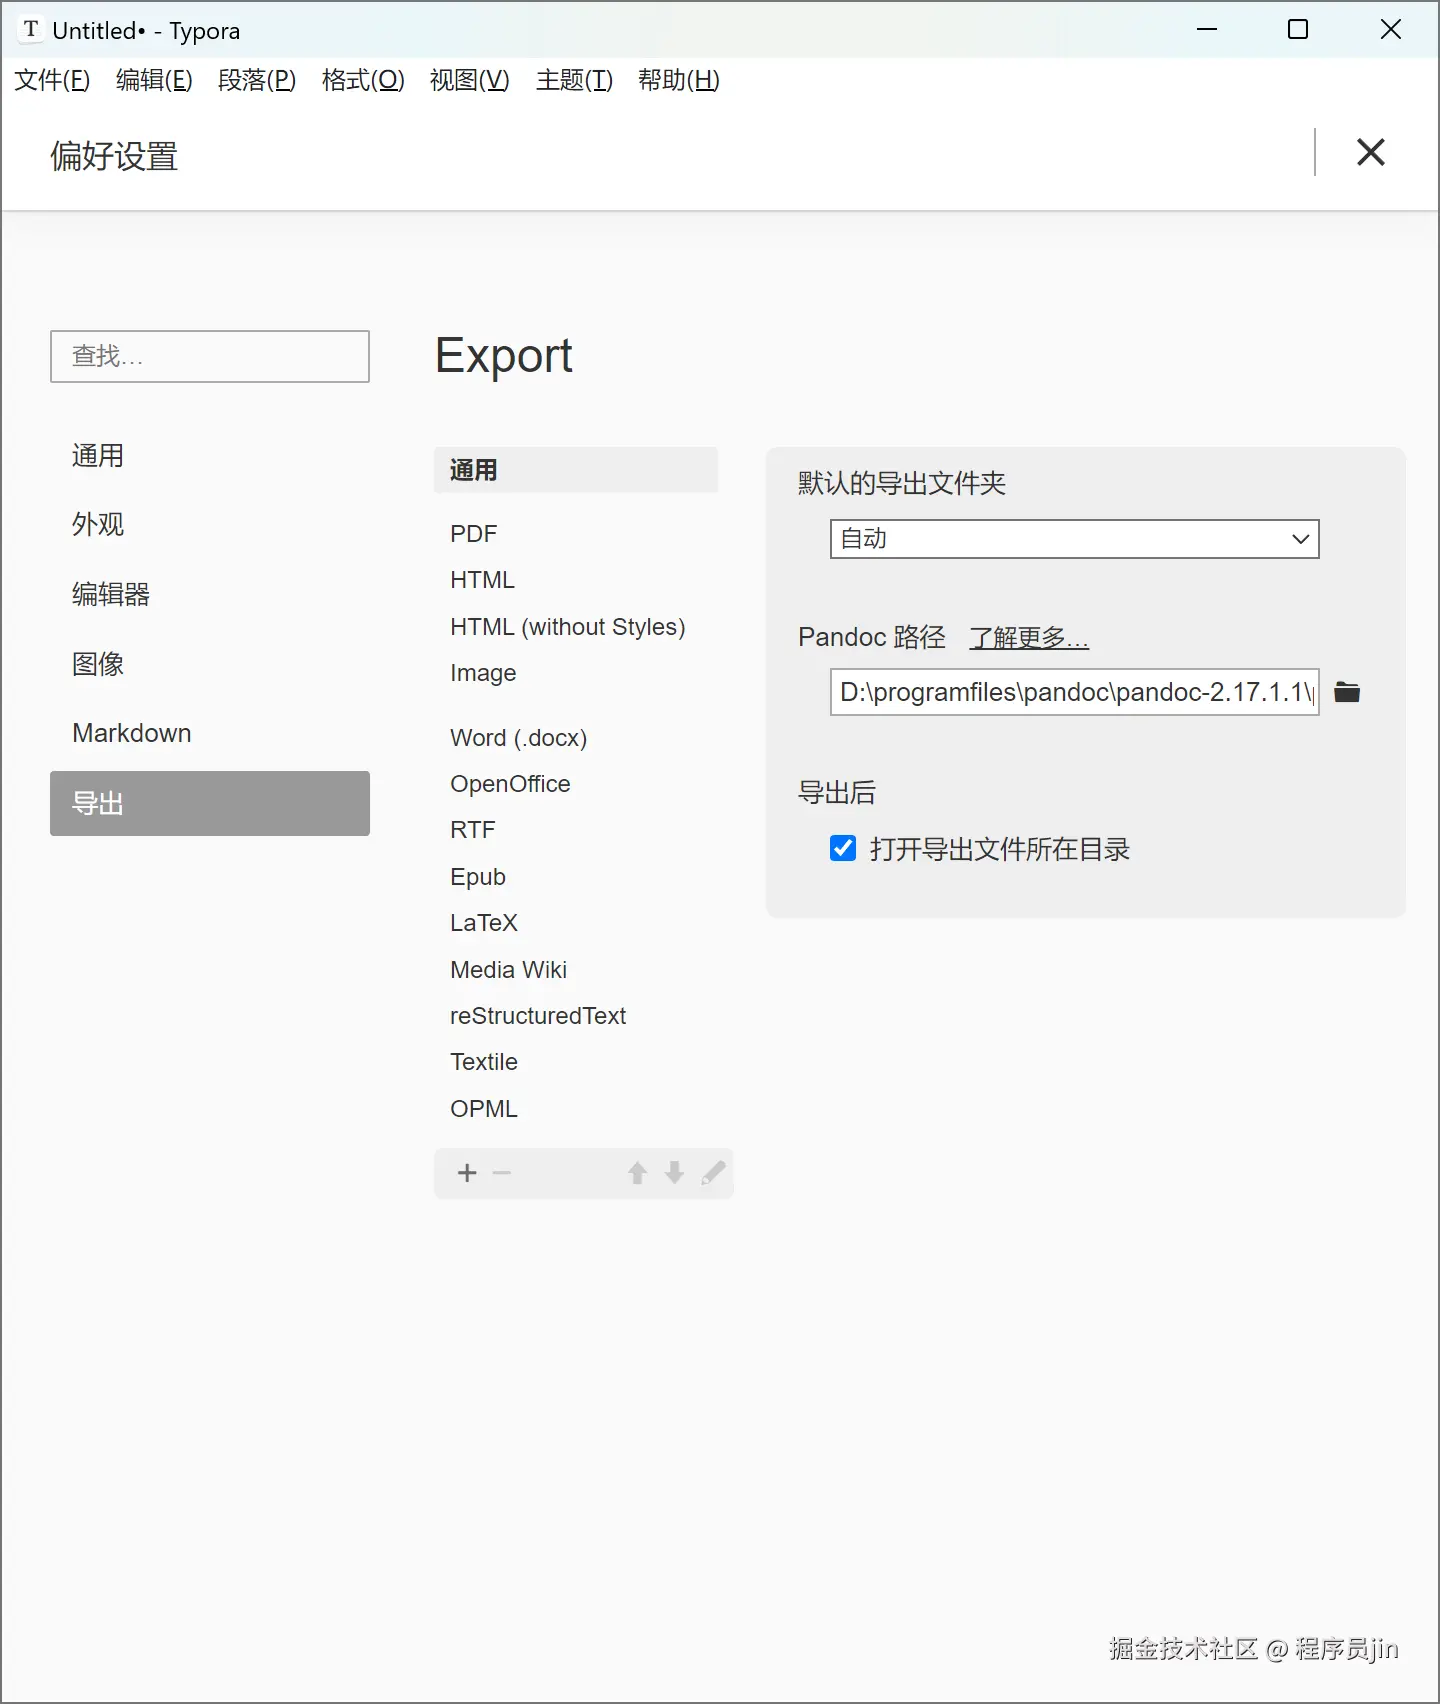
Task: Click the Pandoc path browse folder icon
Action: (x=1347, y=692)
